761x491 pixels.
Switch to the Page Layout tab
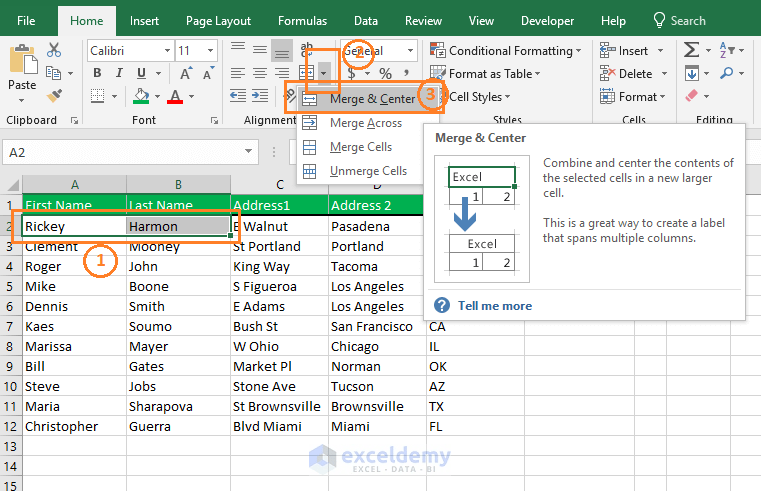[x=218, y=21]
